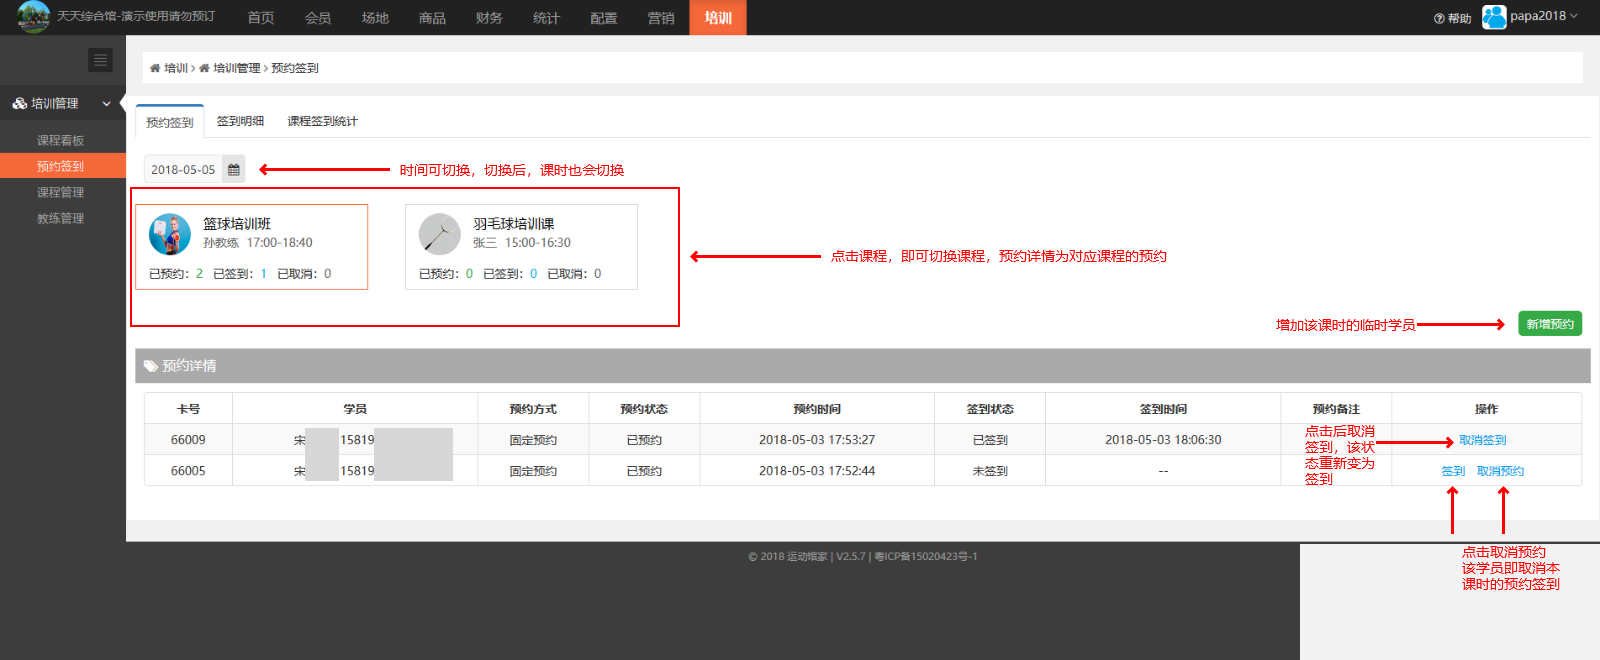Screen dimensions: 1600x660
Task: Select the basketball class avatar thumbnail
Action: 170,234
